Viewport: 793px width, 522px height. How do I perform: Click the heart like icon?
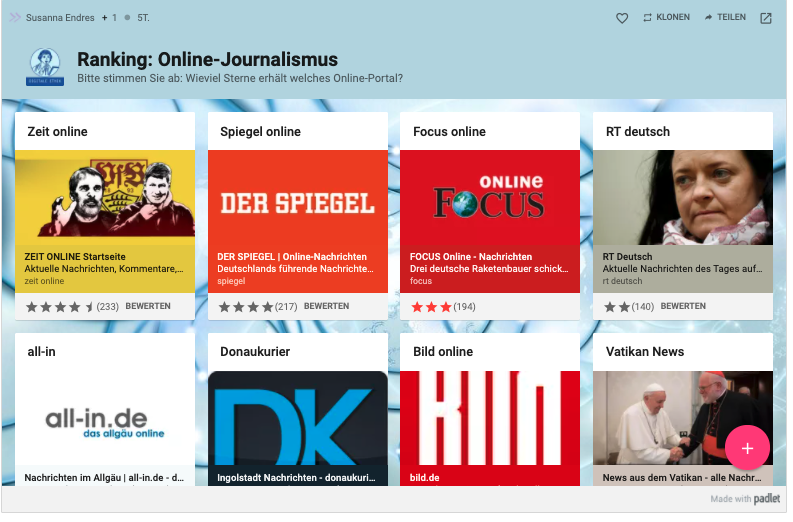(x=622, y=18)
